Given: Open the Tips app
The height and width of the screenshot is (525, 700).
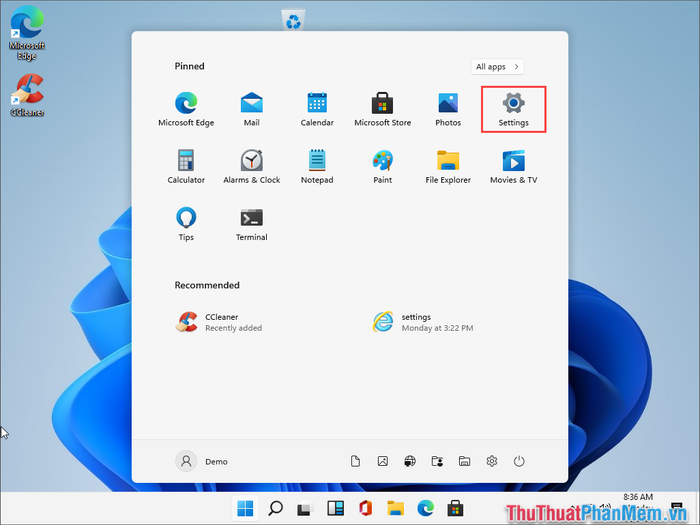Looking at the screenshot, I should click(x=186, y=224).
